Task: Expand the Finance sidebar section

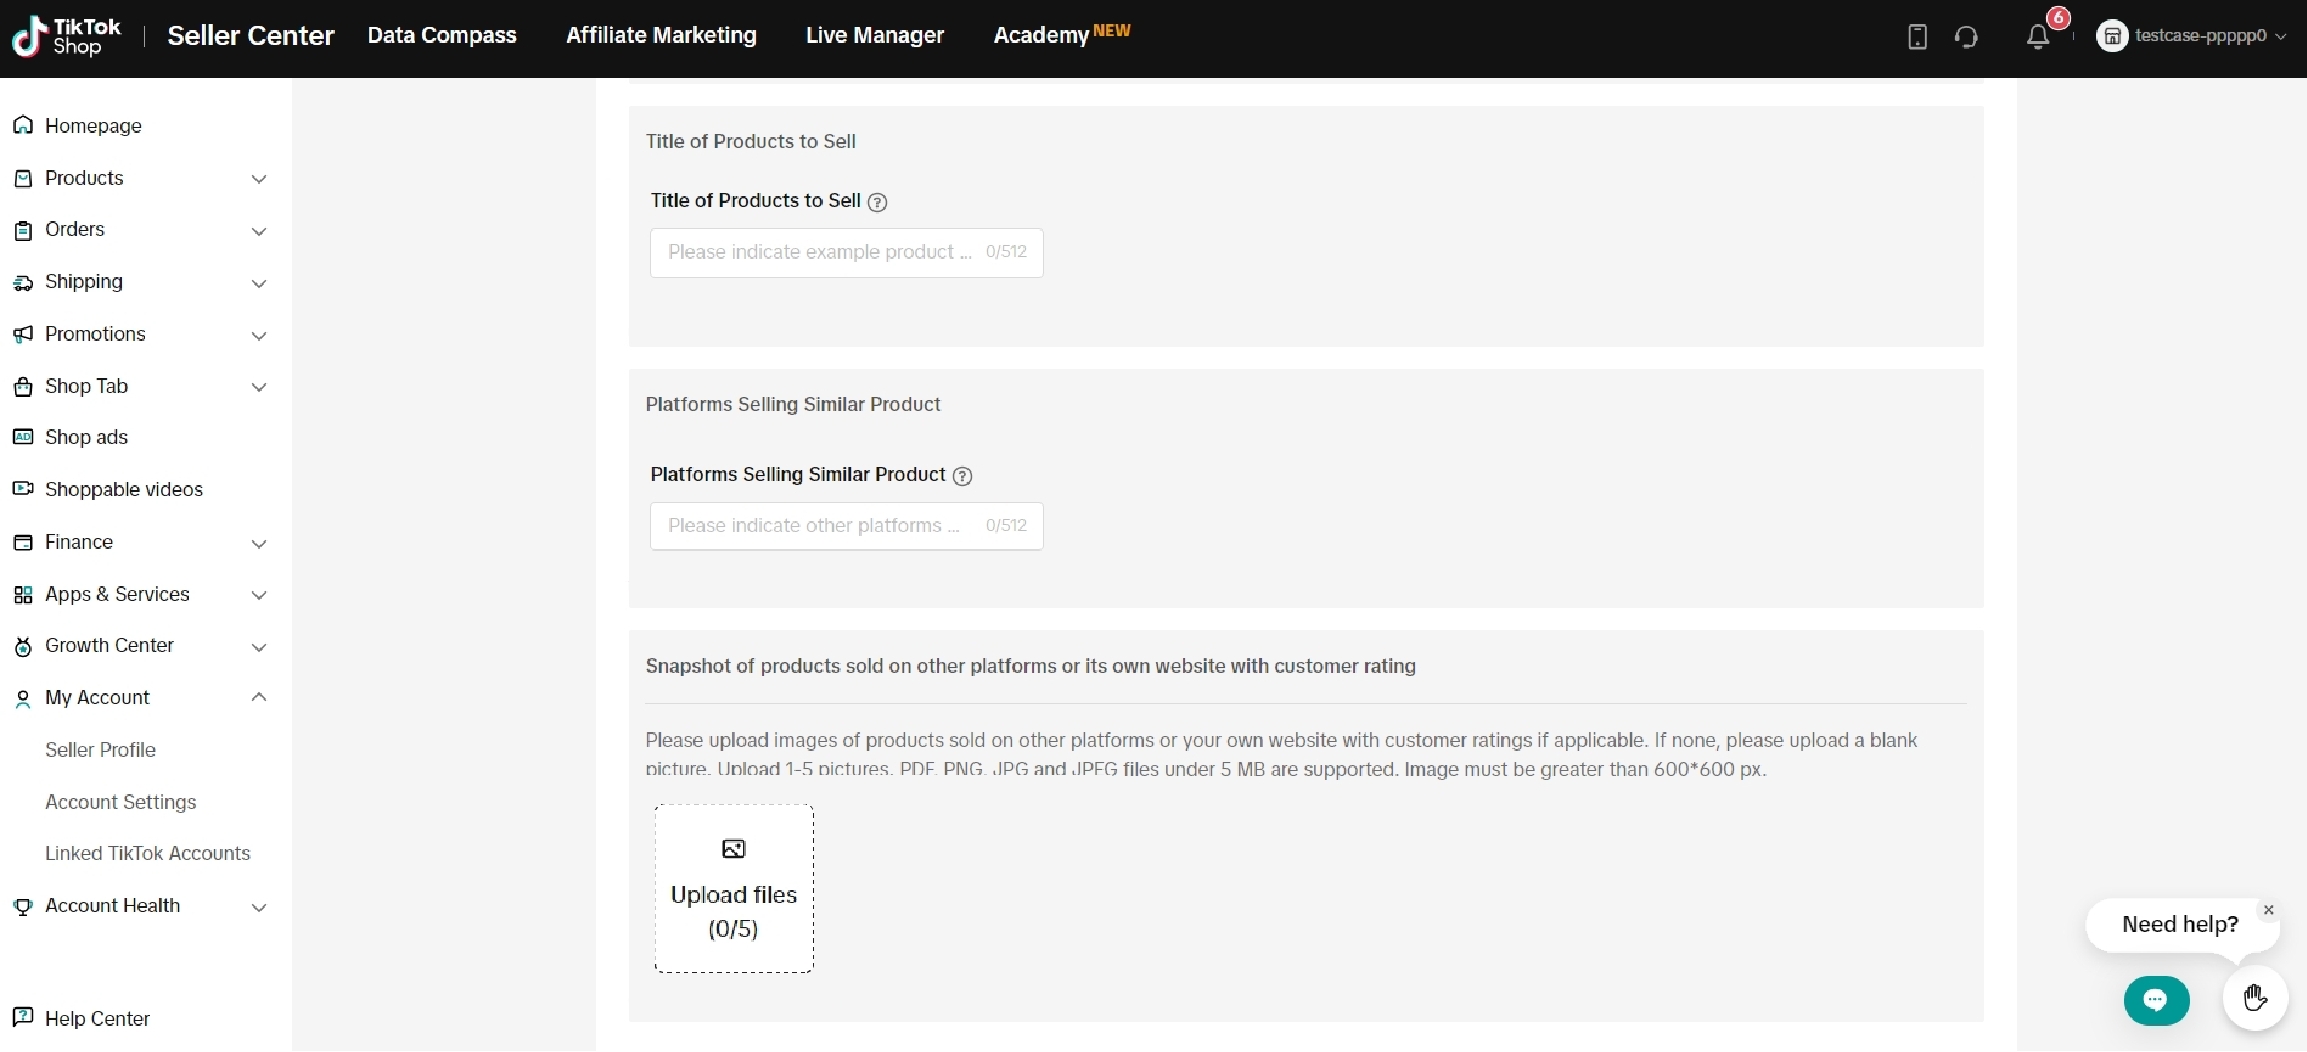Action: click(140, 542)
